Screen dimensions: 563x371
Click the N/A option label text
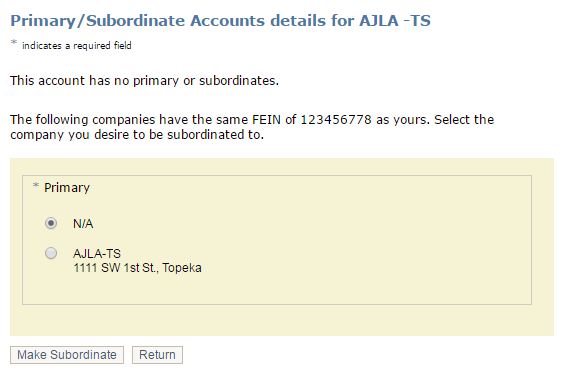click(83, 224)
